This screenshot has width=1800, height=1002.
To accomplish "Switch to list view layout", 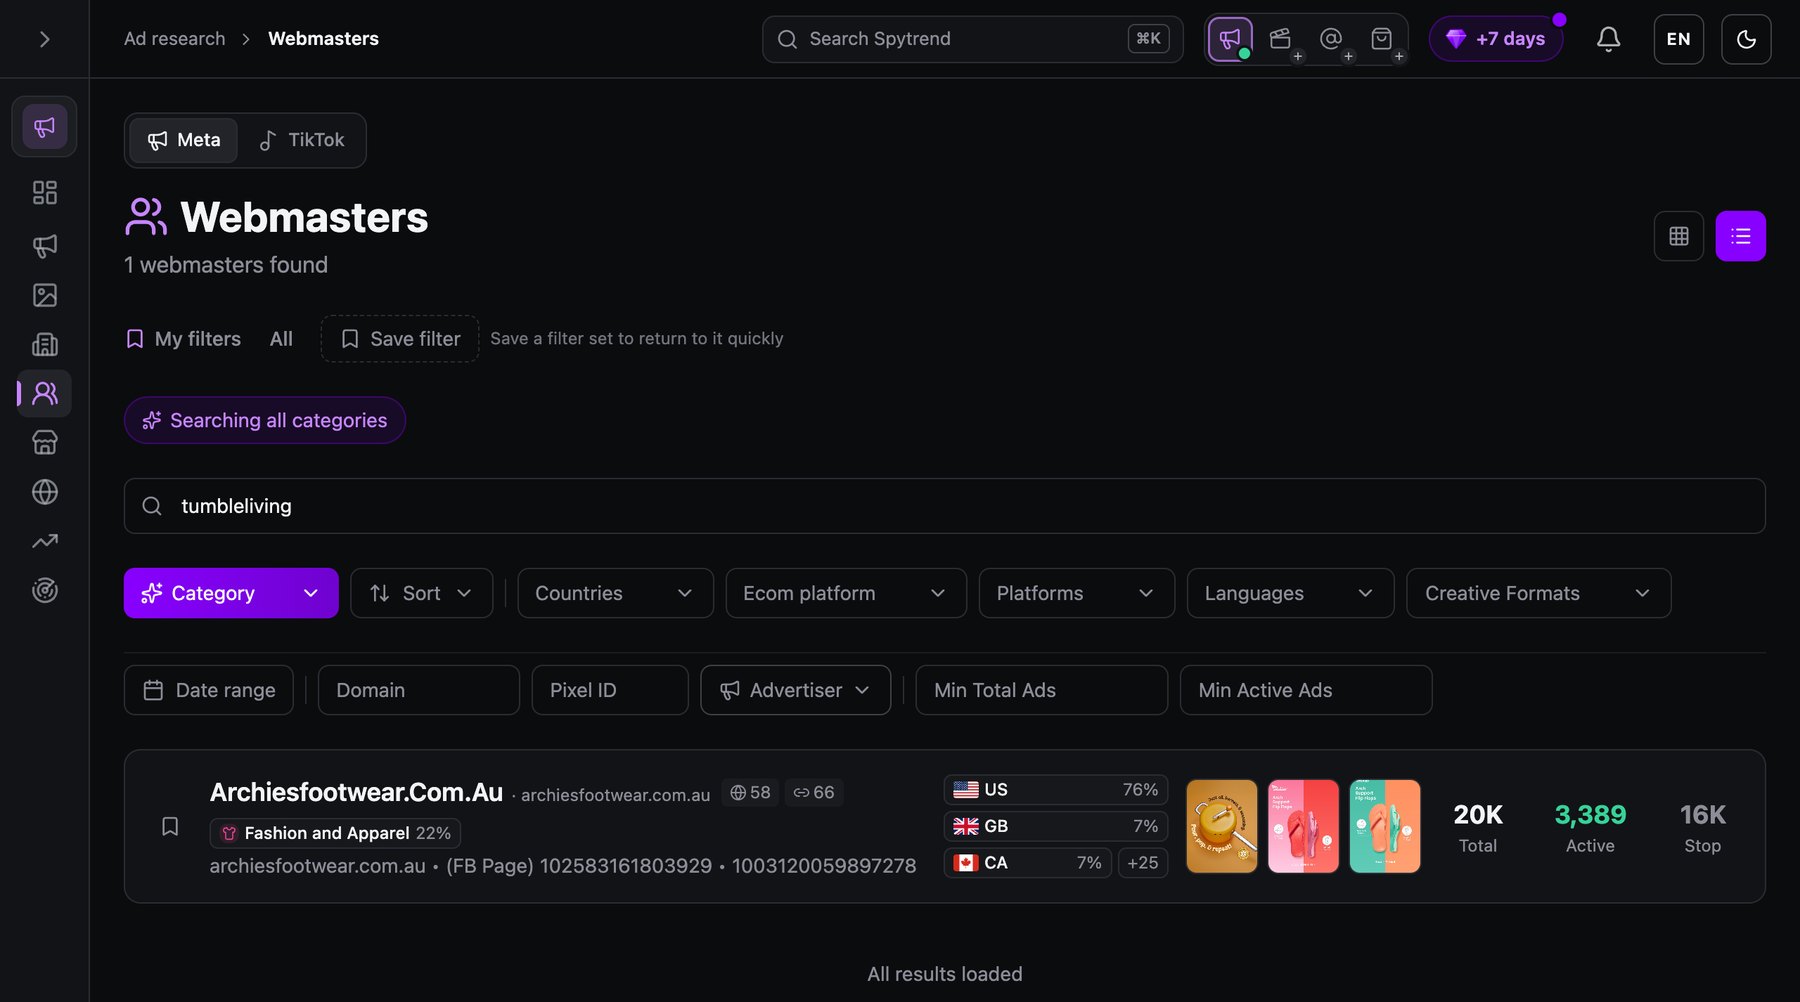I will click(x=1741, y=236).
